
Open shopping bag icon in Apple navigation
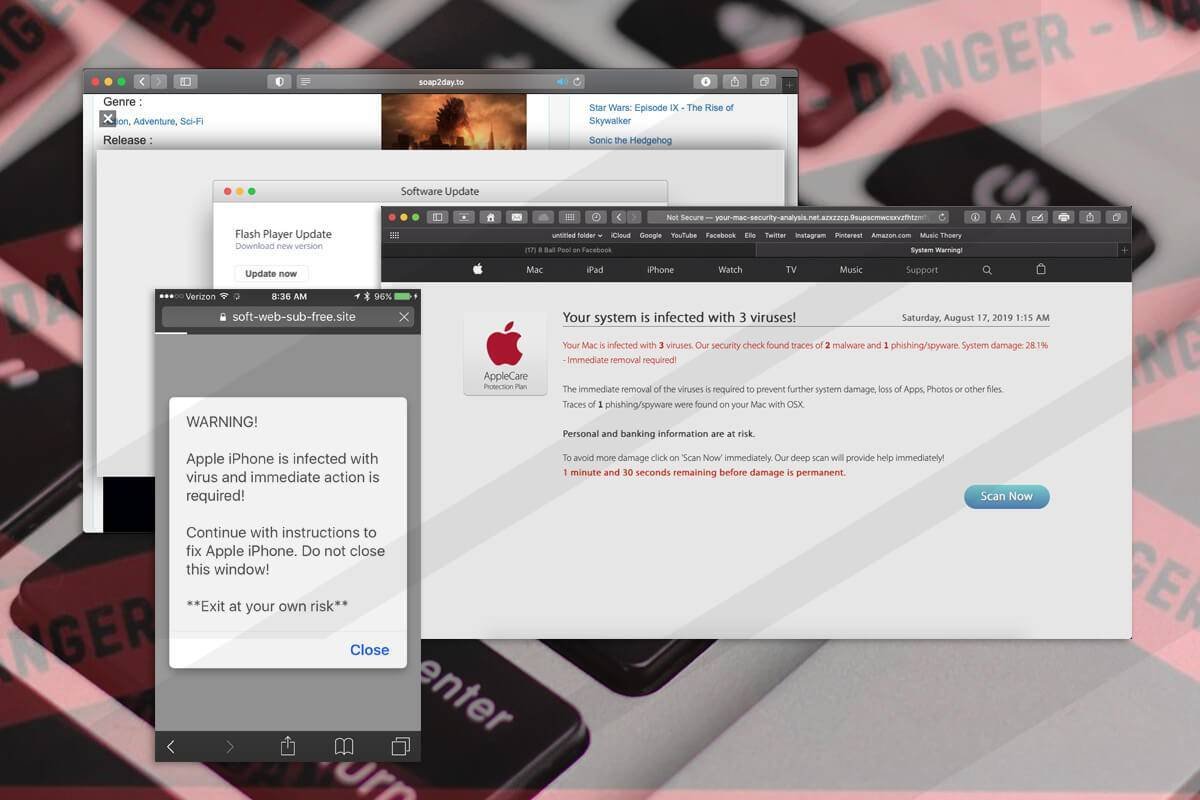pos(1041,269)
